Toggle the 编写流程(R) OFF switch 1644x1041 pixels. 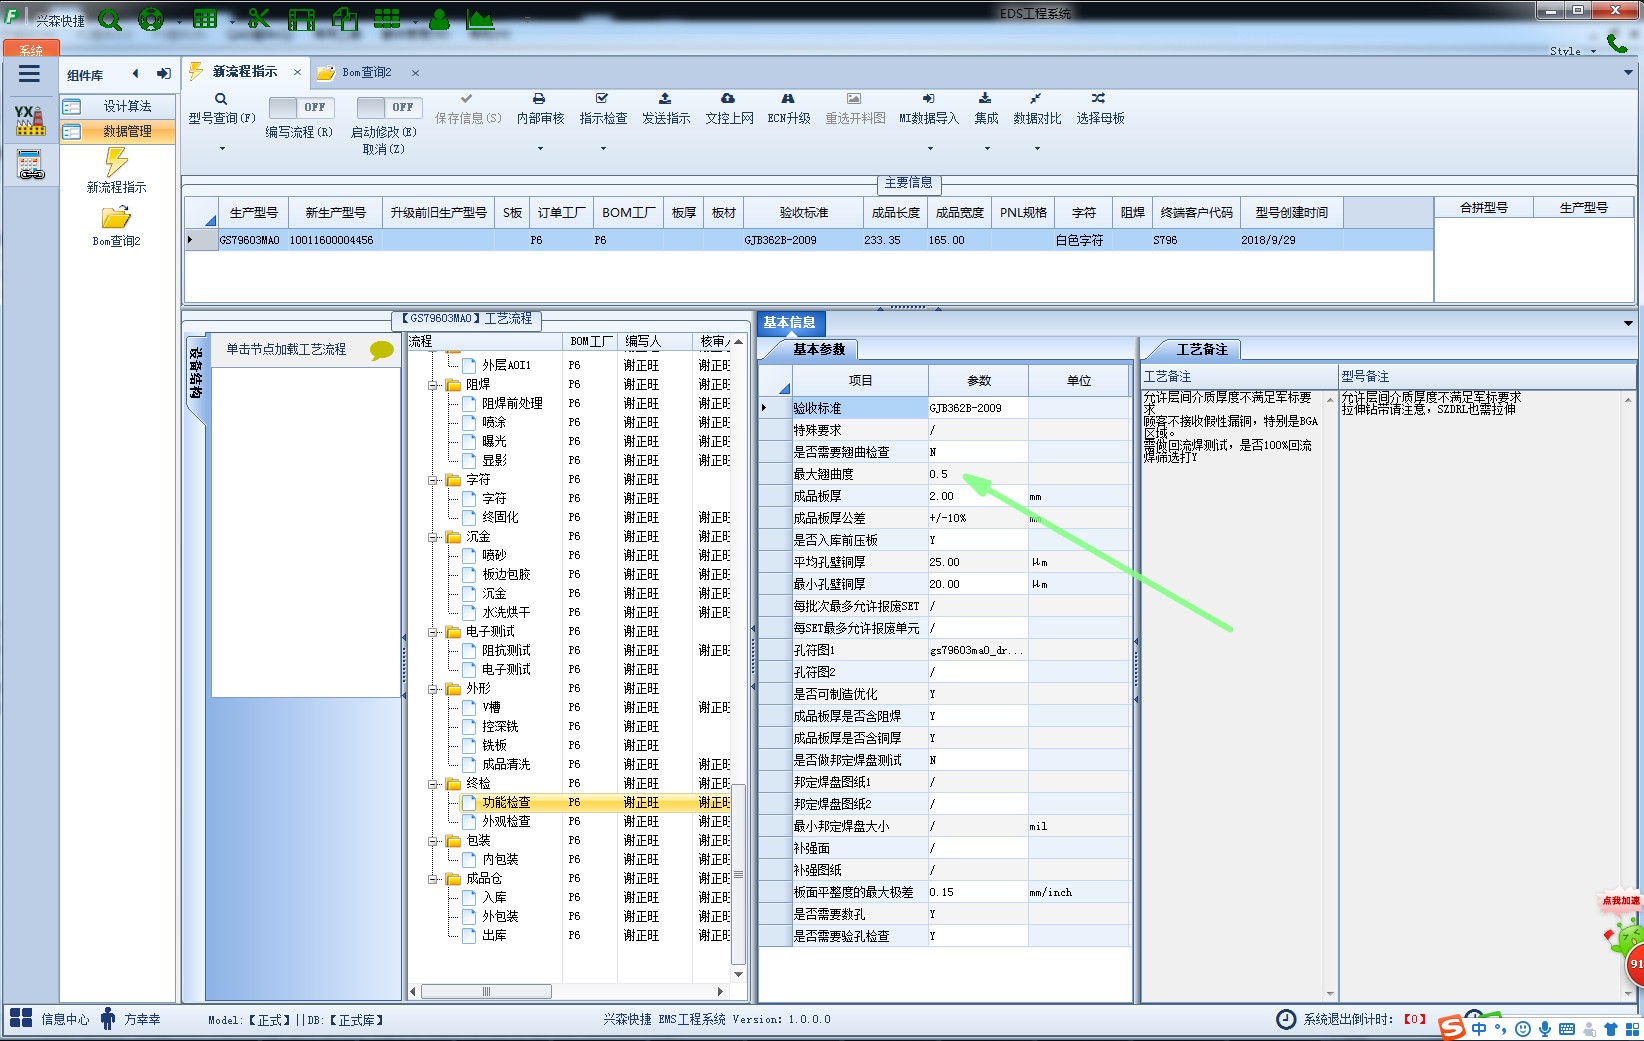coord(301,107)
